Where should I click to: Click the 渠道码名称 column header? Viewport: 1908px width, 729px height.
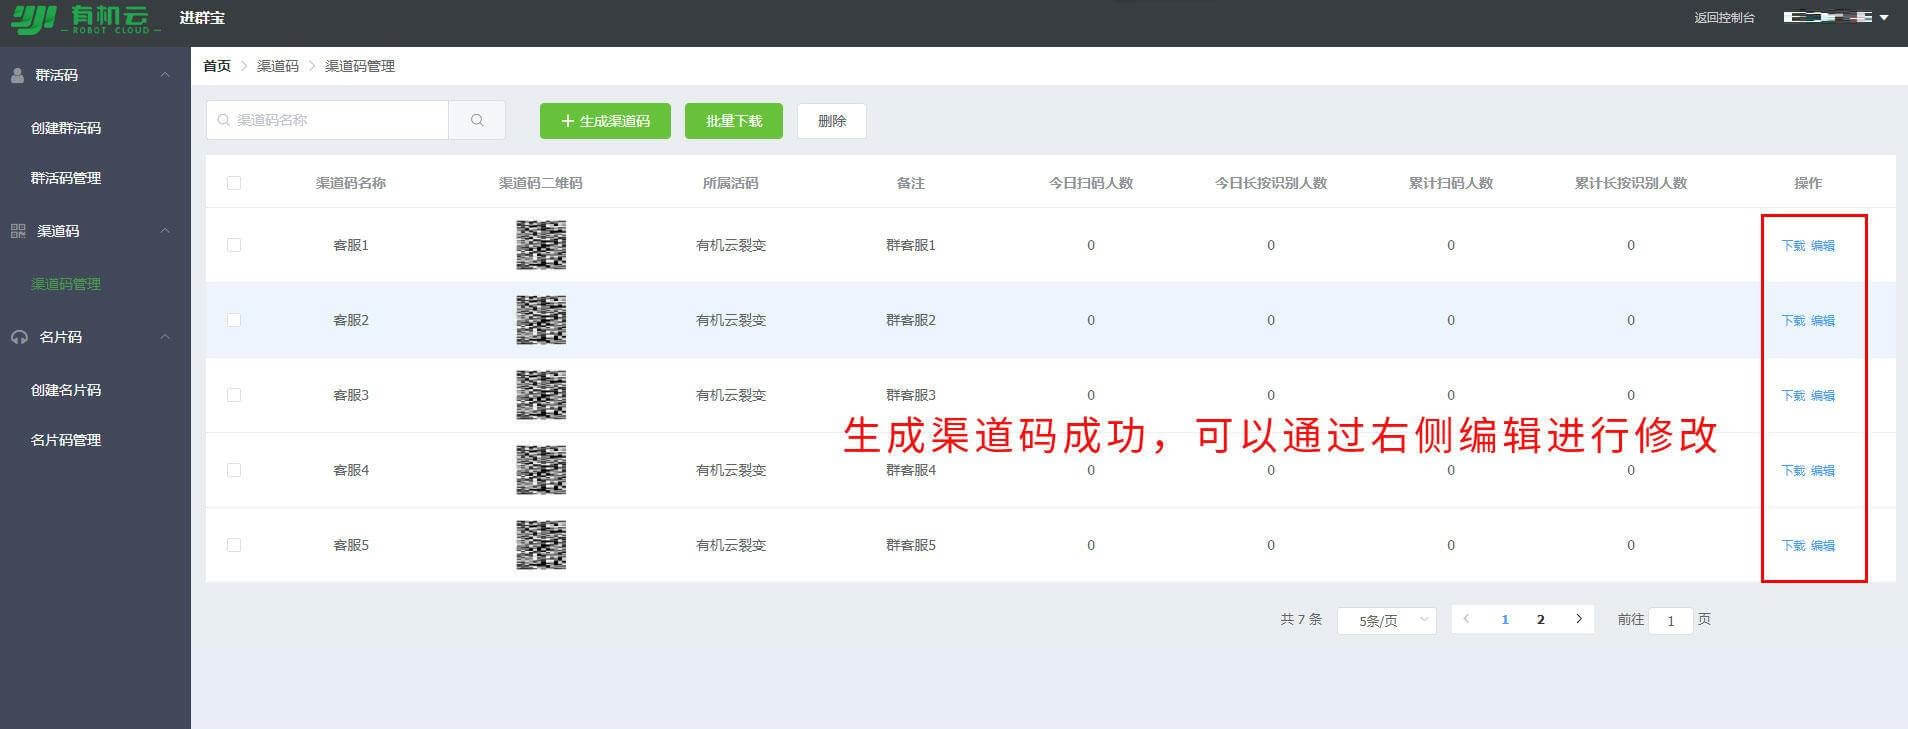click(x=351, y=183)
